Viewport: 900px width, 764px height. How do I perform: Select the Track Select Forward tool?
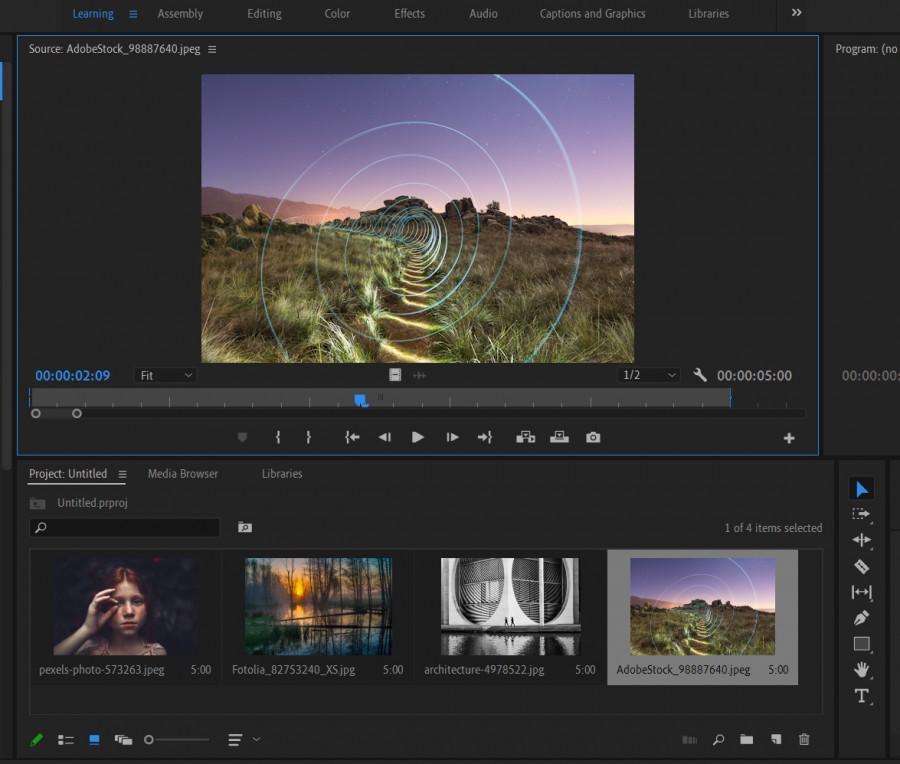click(861, 514)
